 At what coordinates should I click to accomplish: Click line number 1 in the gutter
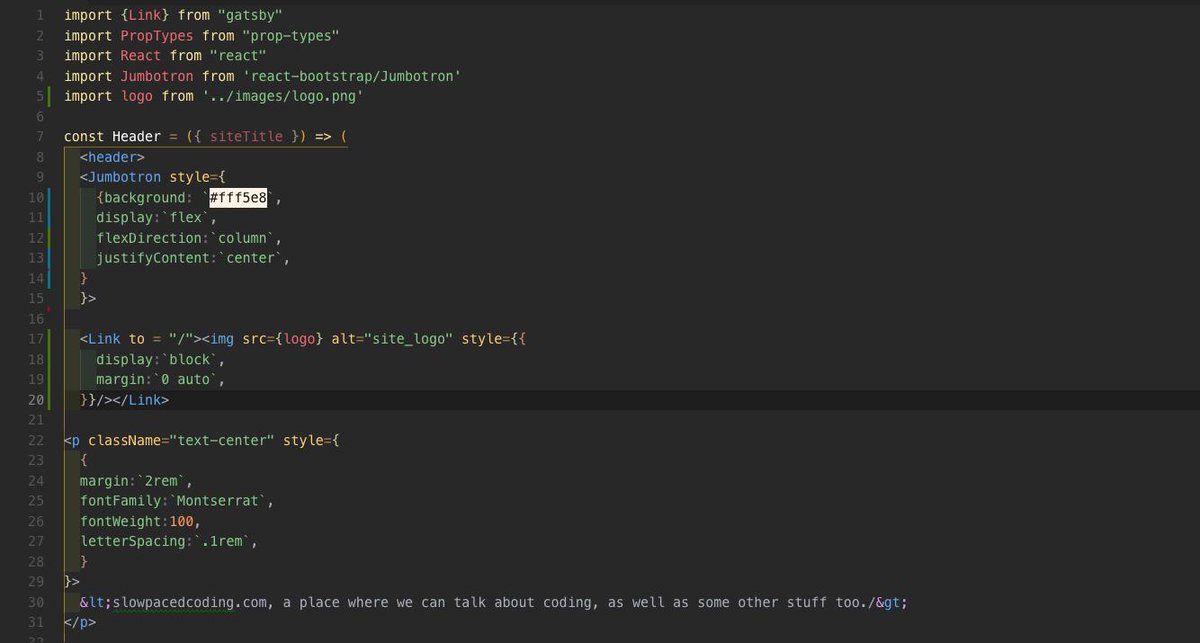(39, 16)
